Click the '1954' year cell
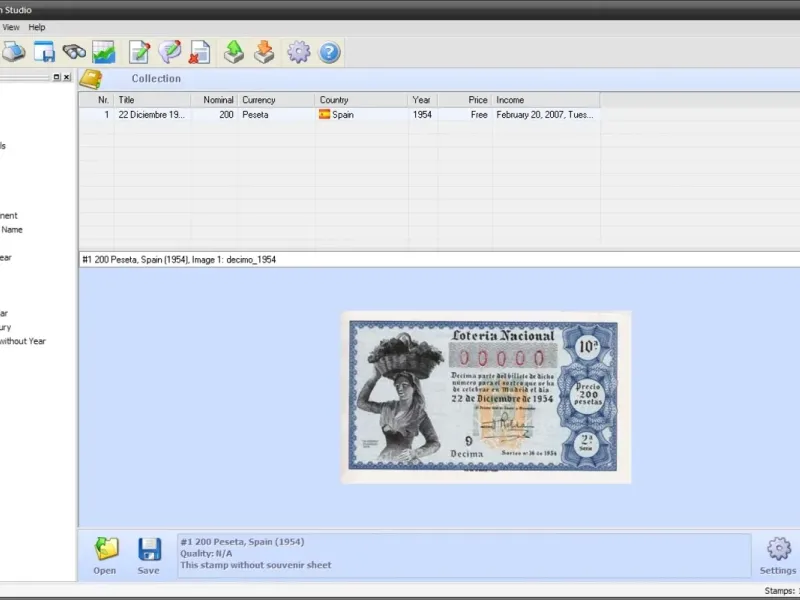This screenshot has width=800, height=600. [x=423, y=115]
